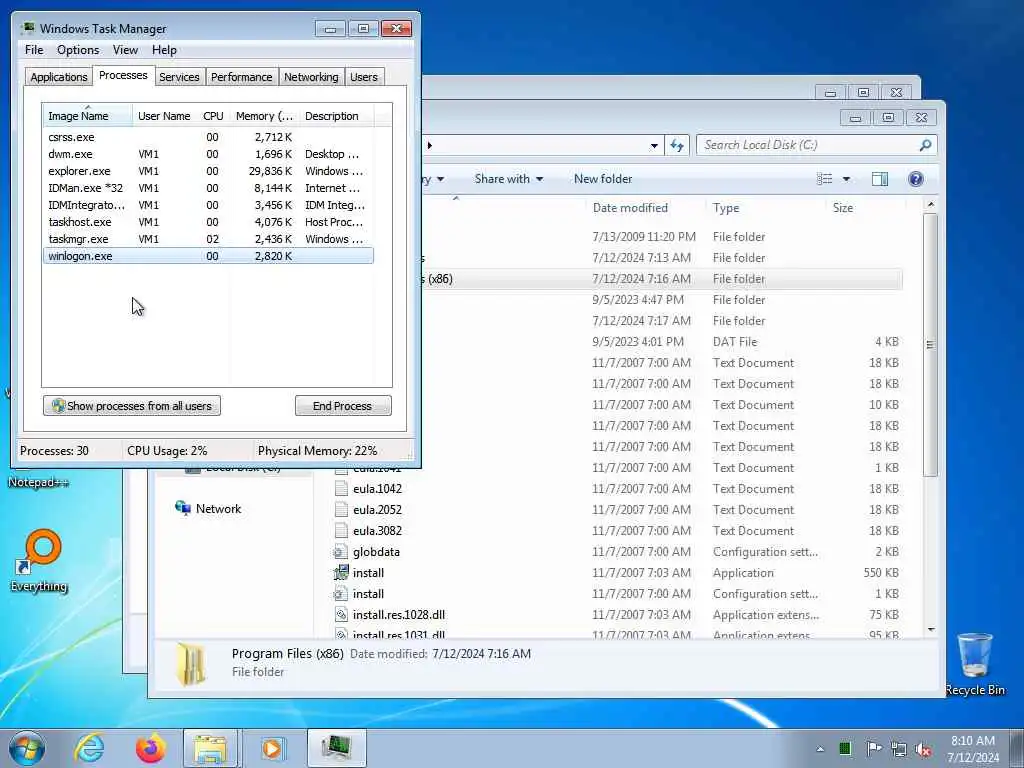Screen dimensions: 1024x768
Task: Open Windows Media Player from taskbar
Action: point(272,748)
